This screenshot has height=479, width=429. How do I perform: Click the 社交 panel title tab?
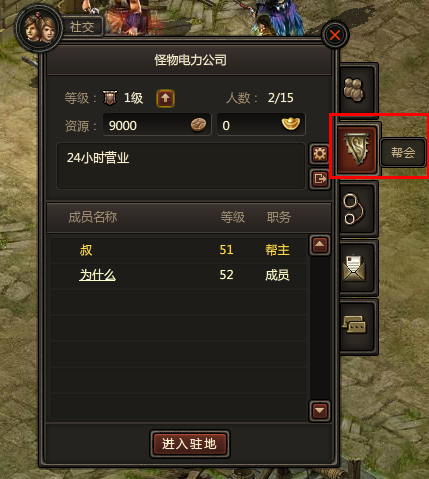(x=82, y=27)
